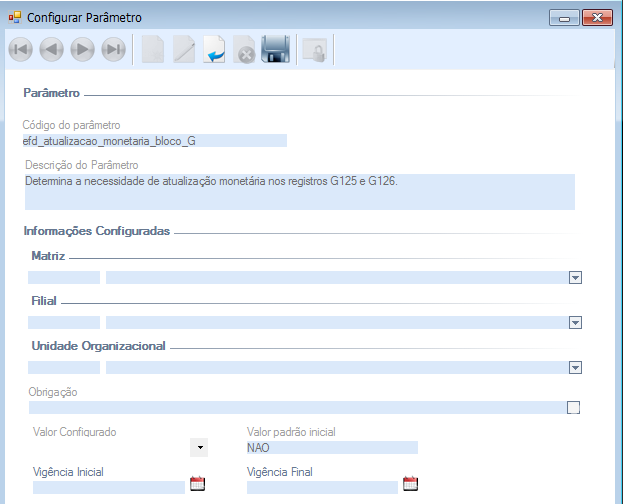Click the Vigência Inicial date field
Image resolution: width=623 pixels, height=504 pixels.
109,487
